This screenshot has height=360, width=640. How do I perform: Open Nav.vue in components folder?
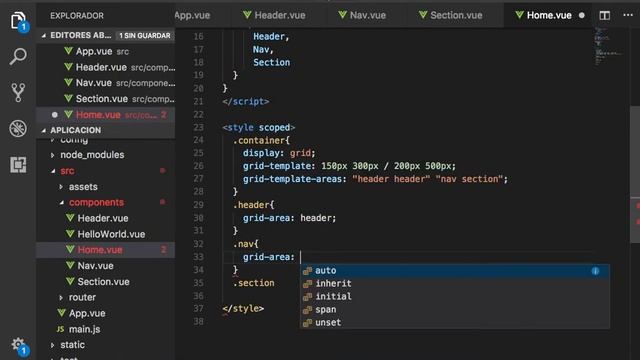click(106, 266)
